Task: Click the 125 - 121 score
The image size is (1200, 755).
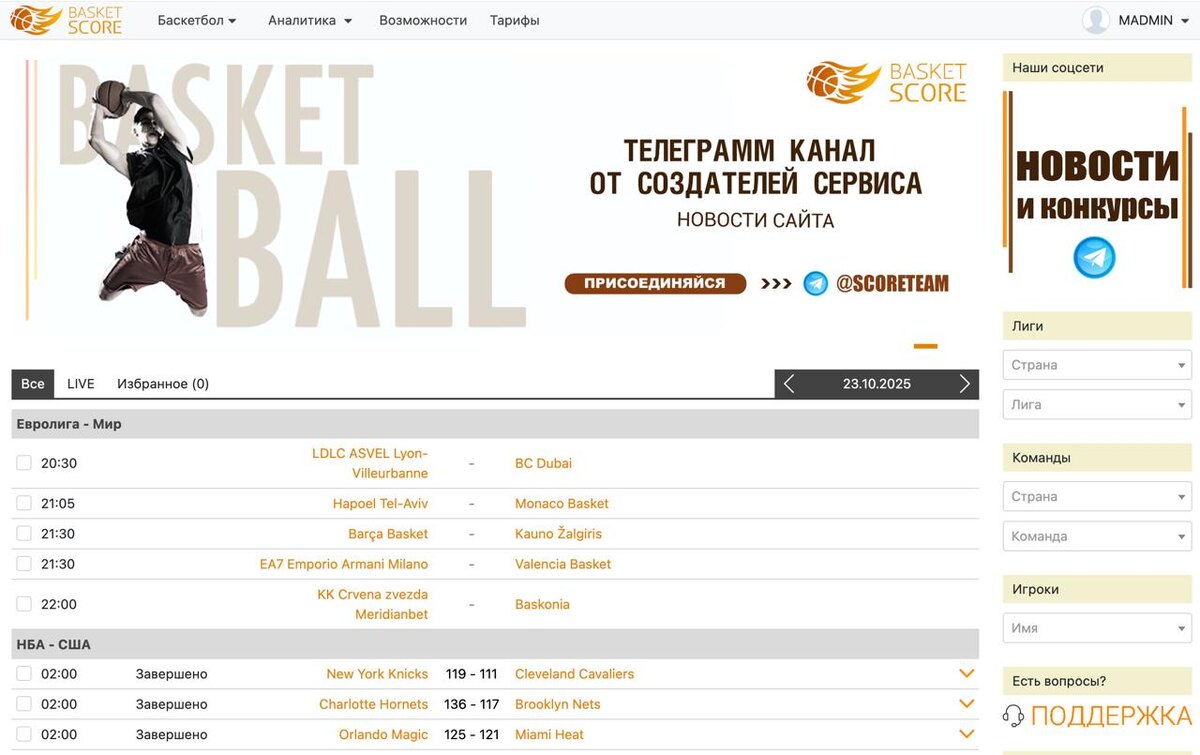Action: point(471,734)
